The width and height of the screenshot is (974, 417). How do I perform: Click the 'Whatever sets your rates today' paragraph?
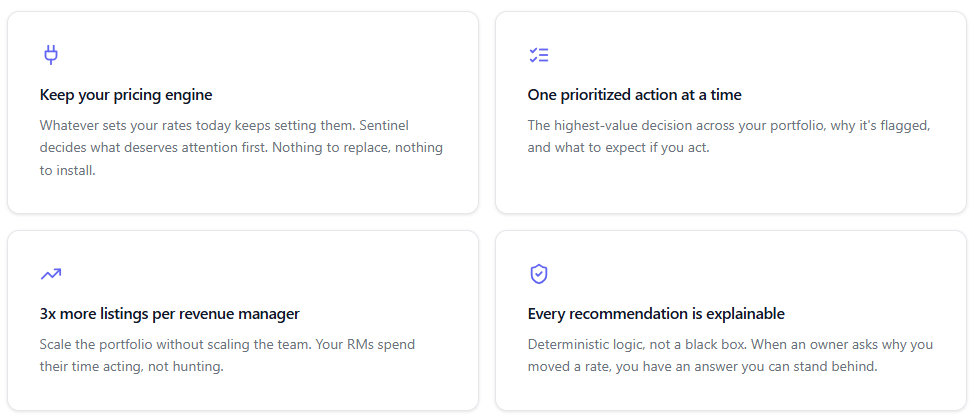coord(242,148)
